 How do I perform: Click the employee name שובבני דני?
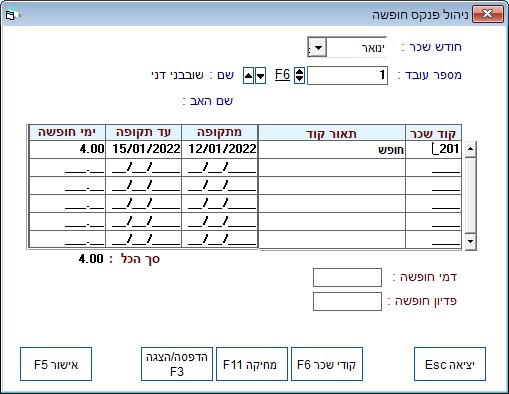tap(177, 75)
